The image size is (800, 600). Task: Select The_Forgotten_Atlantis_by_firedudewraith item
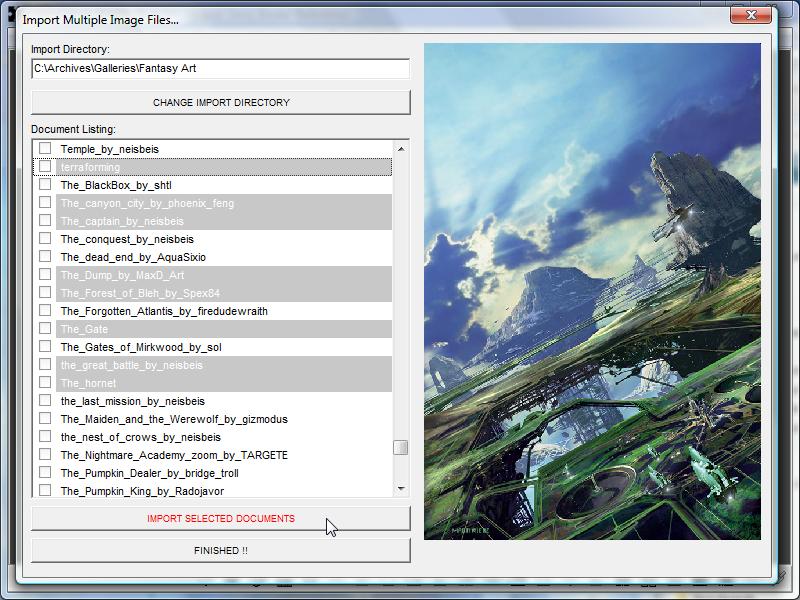[x=164, y=311]
